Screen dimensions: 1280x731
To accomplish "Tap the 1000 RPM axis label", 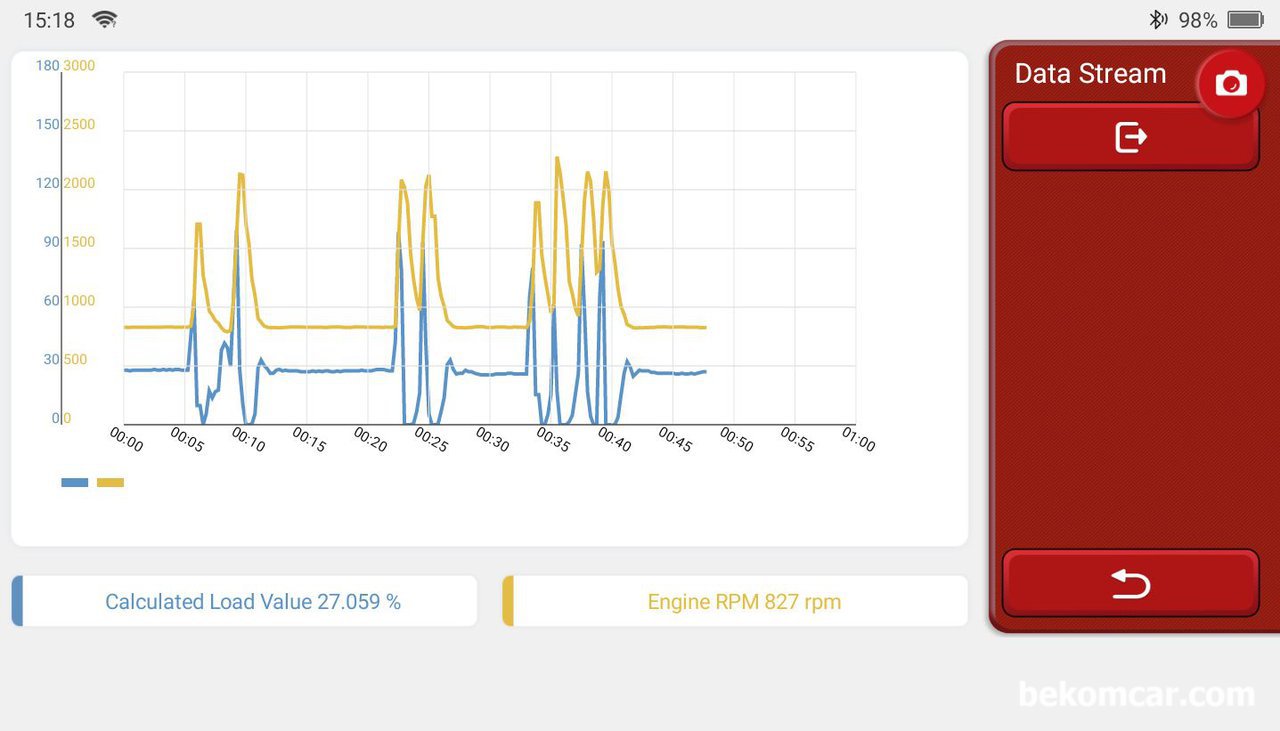I will tap(79, 301).
